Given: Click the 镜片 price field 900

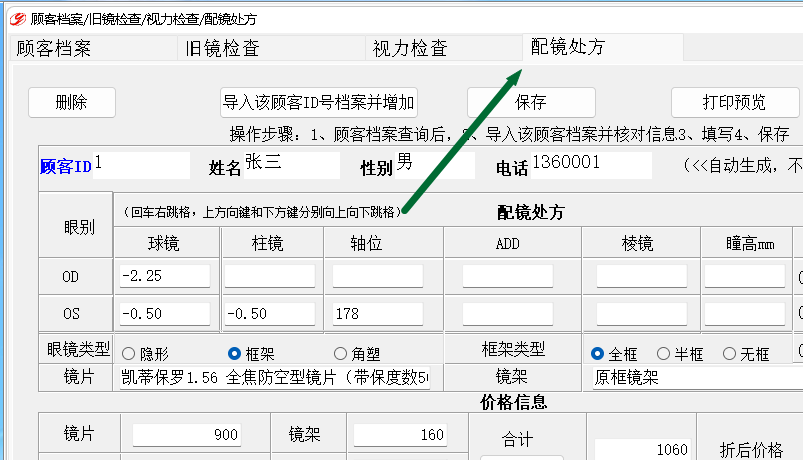Looking at the screenshot, I should [x=187, y=435].
